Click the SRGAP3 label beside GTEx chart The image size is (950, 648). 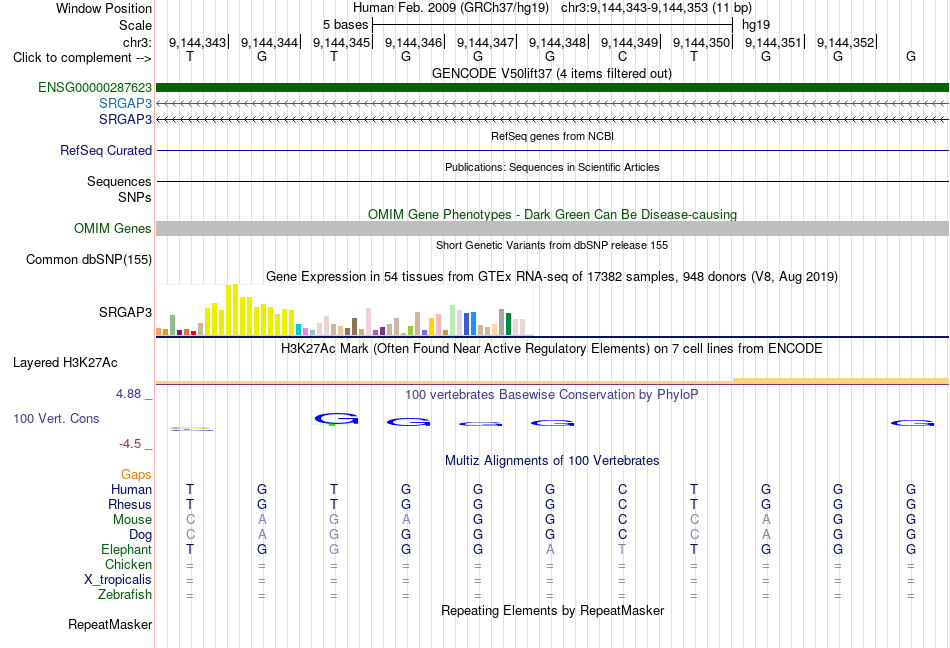[125, 312]
